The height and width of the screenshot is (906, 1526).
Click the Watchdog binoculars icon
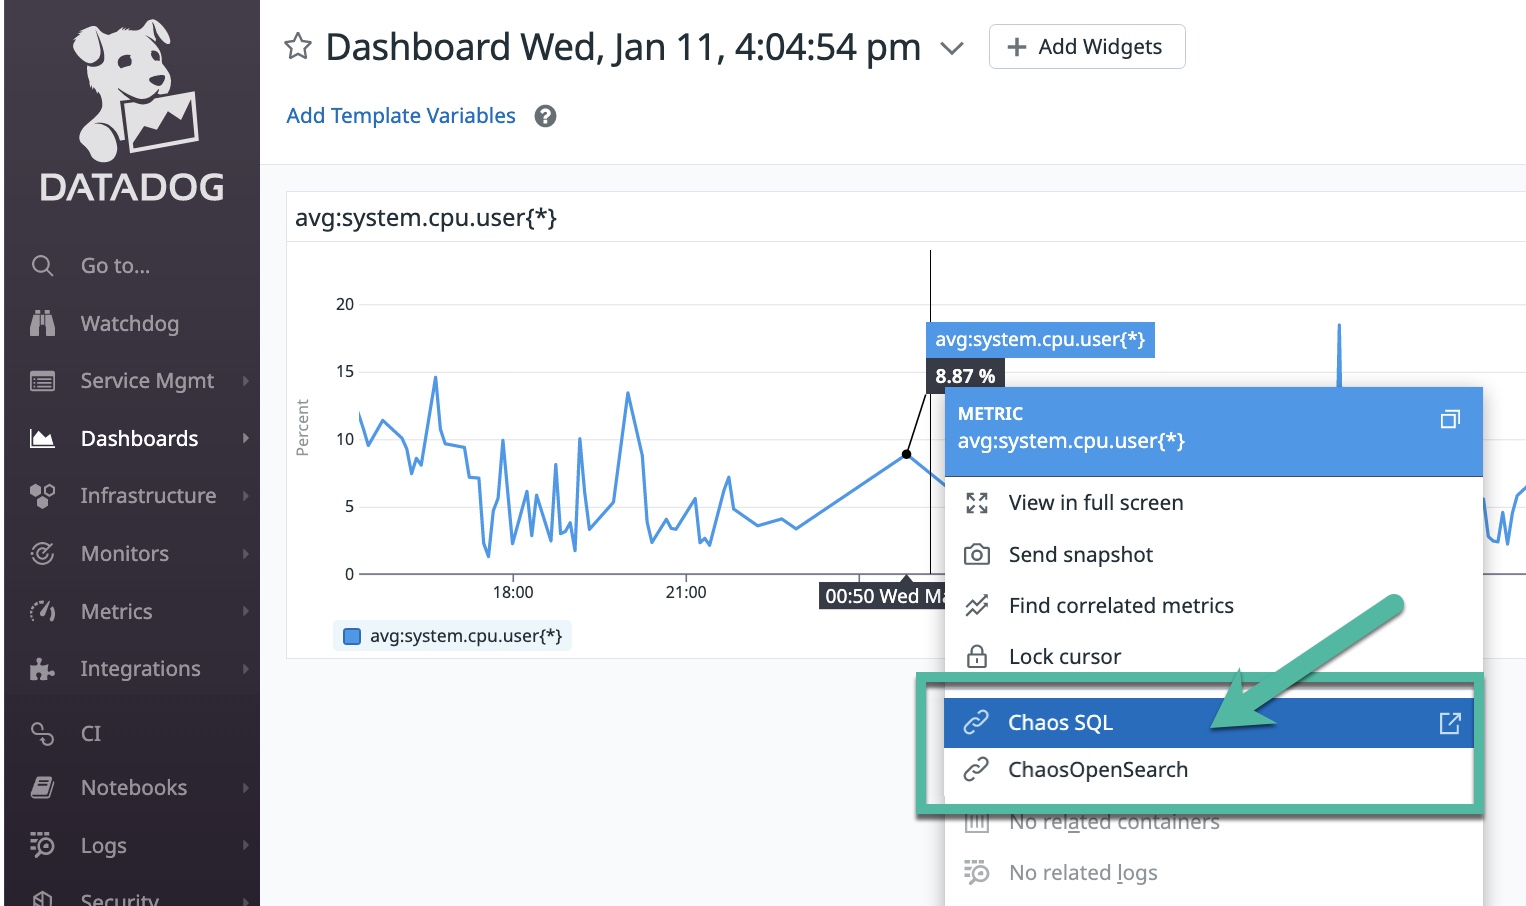42,323
